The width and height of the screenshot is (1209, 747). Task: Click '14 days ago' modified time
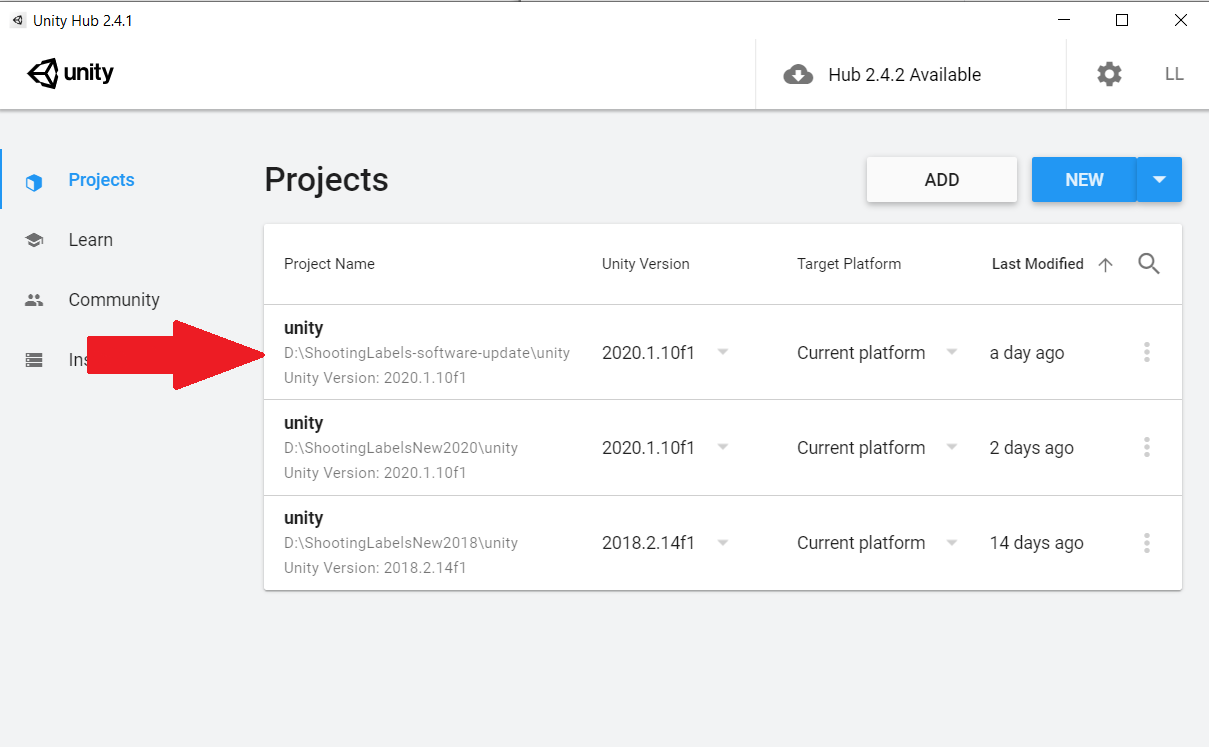tap(1036, 543)
